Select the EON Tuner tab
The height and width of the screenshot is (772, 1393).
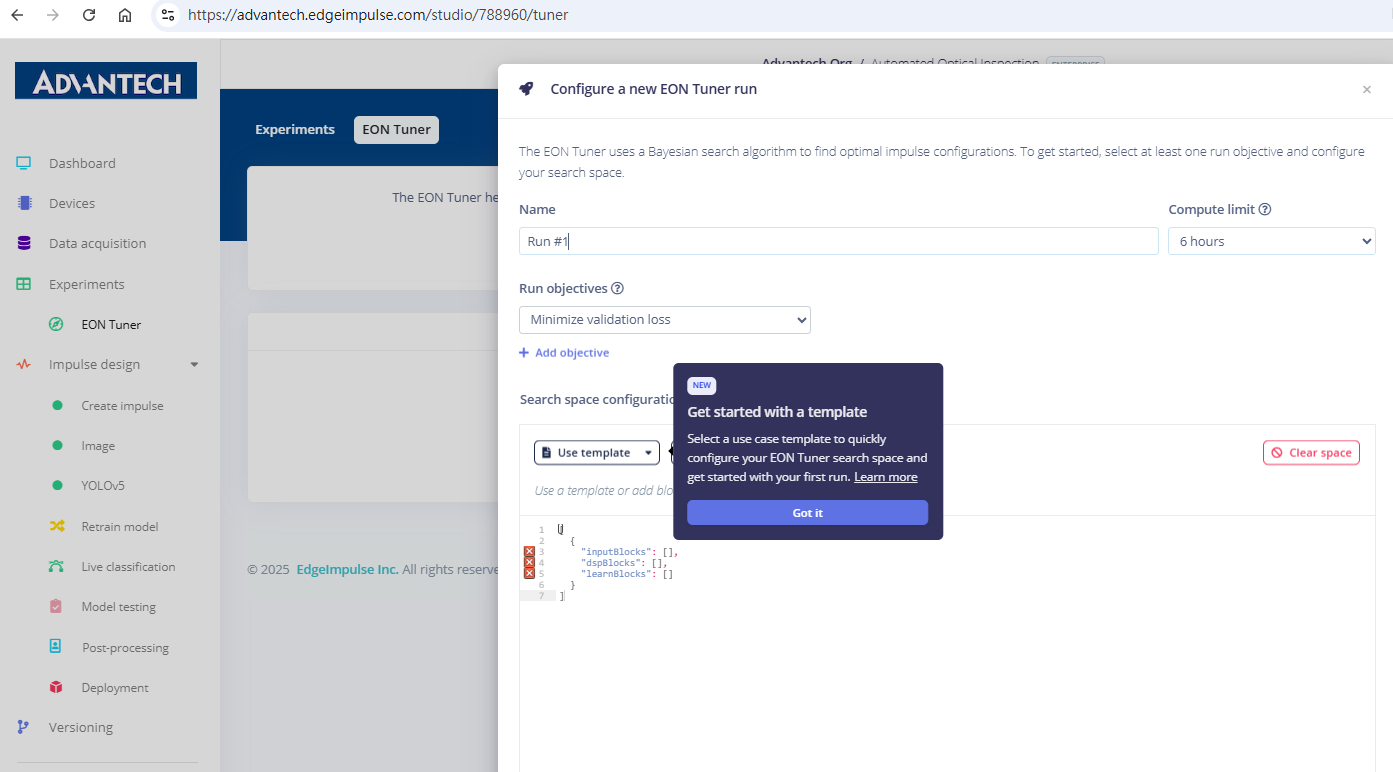click(x=396, y=130)
